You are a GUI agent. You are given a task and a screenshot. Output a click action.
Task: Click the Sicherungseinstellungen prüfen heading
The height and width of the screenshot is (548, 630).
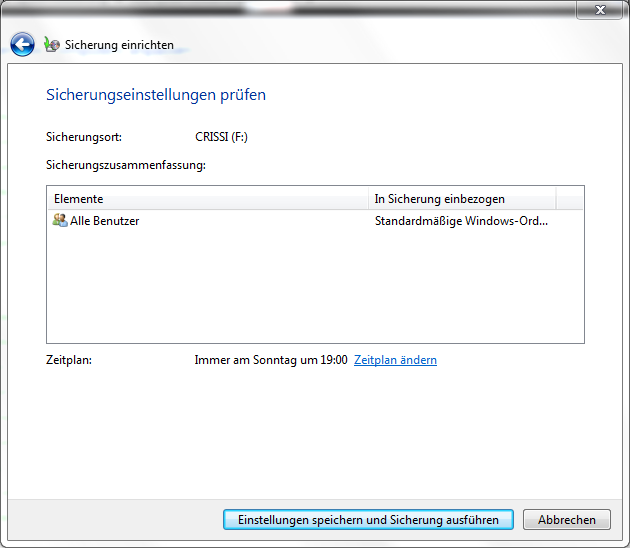156,96
